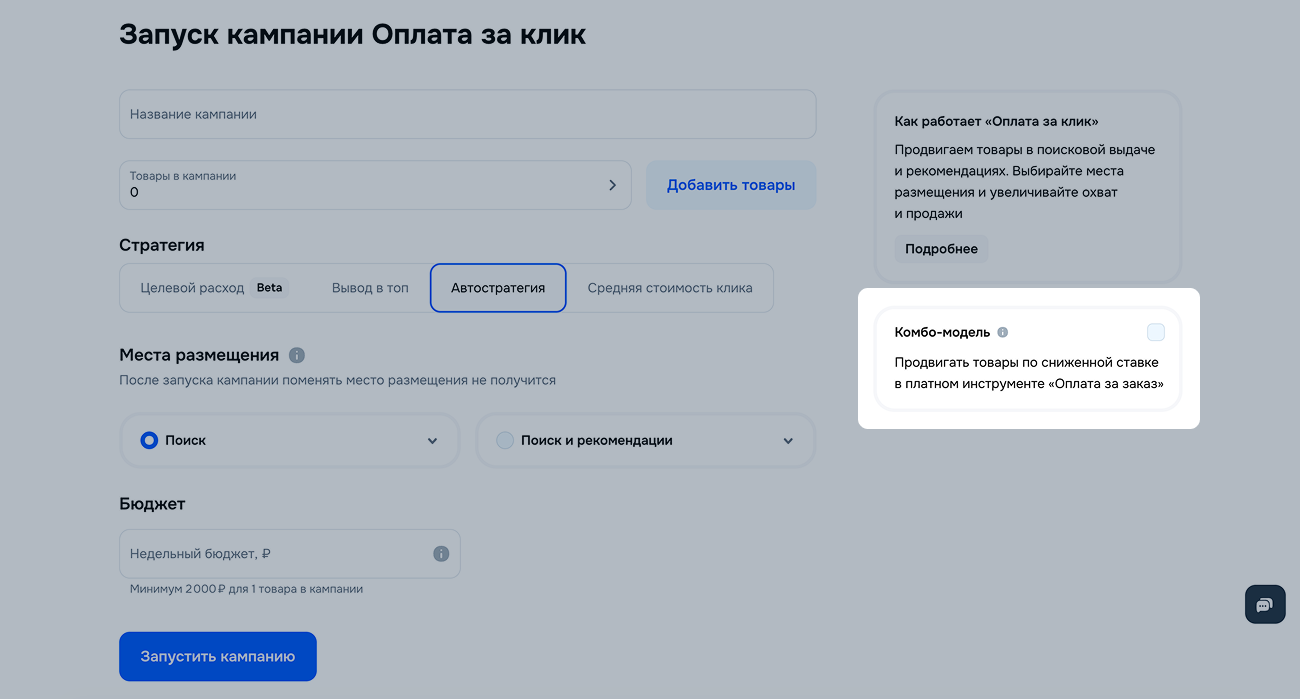Expand the Поиск placement chevron

coord(432,441)
